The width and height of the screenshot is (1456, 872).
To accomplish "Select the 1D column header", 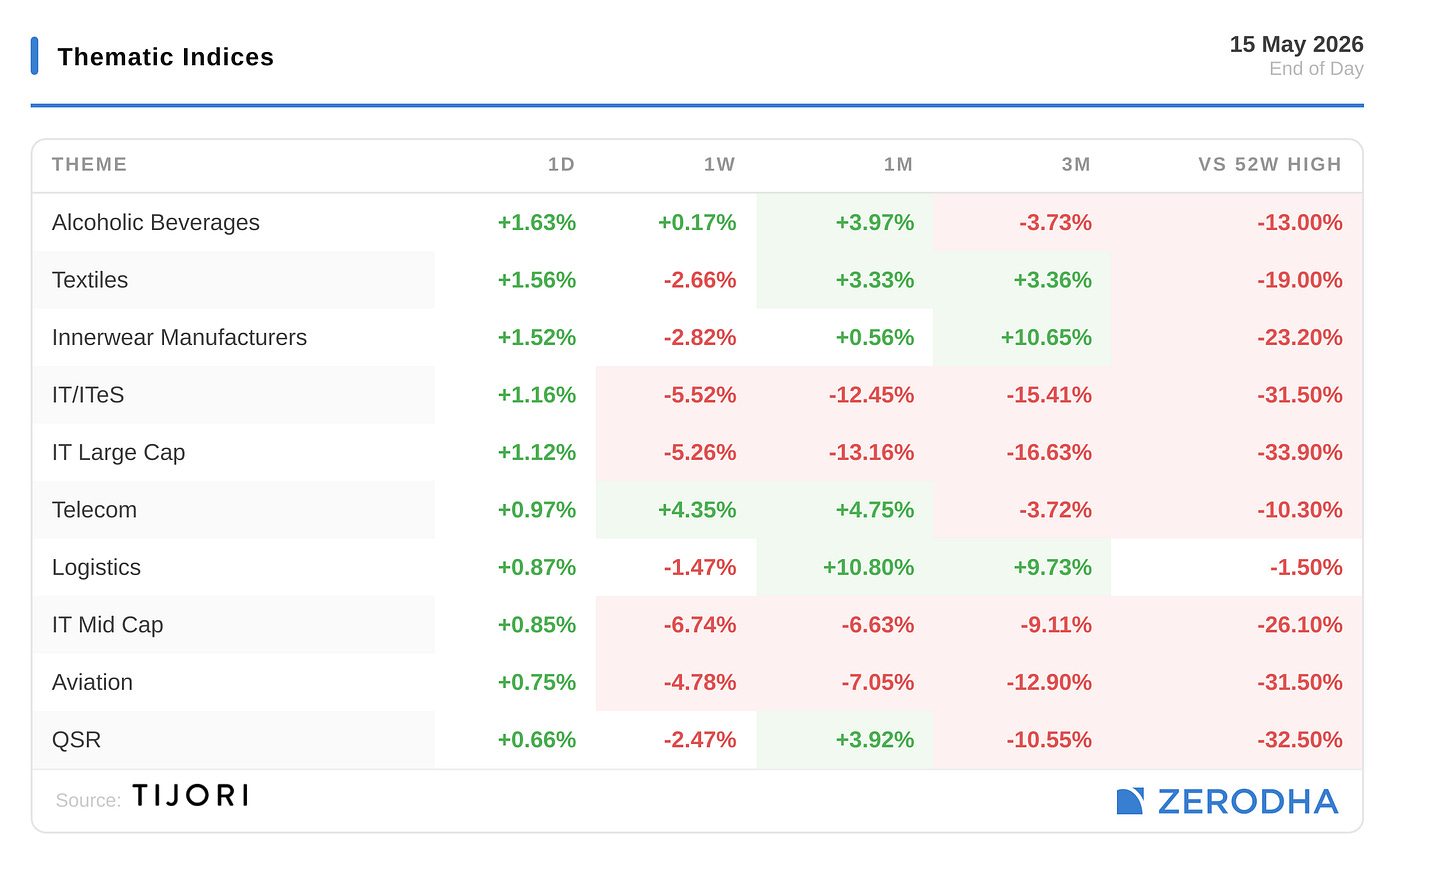I will pyautogui.click(x=561, y=164).
